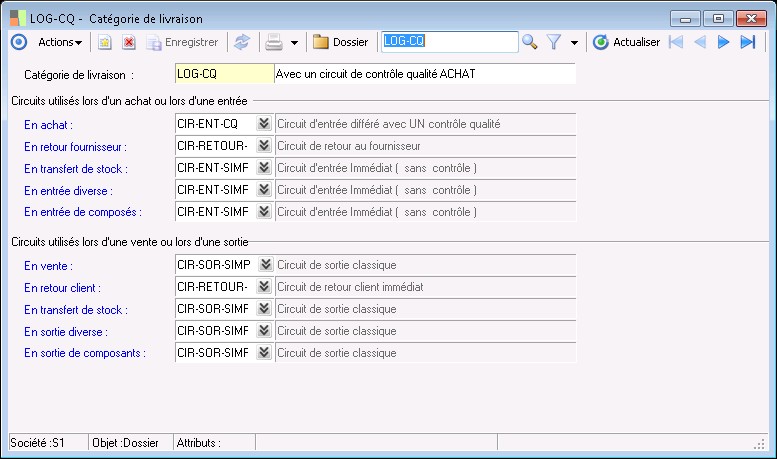Click text 'Circuit de retour client immédiat'
This screenshot has width=777, height=459.
(x=350, y=287)
